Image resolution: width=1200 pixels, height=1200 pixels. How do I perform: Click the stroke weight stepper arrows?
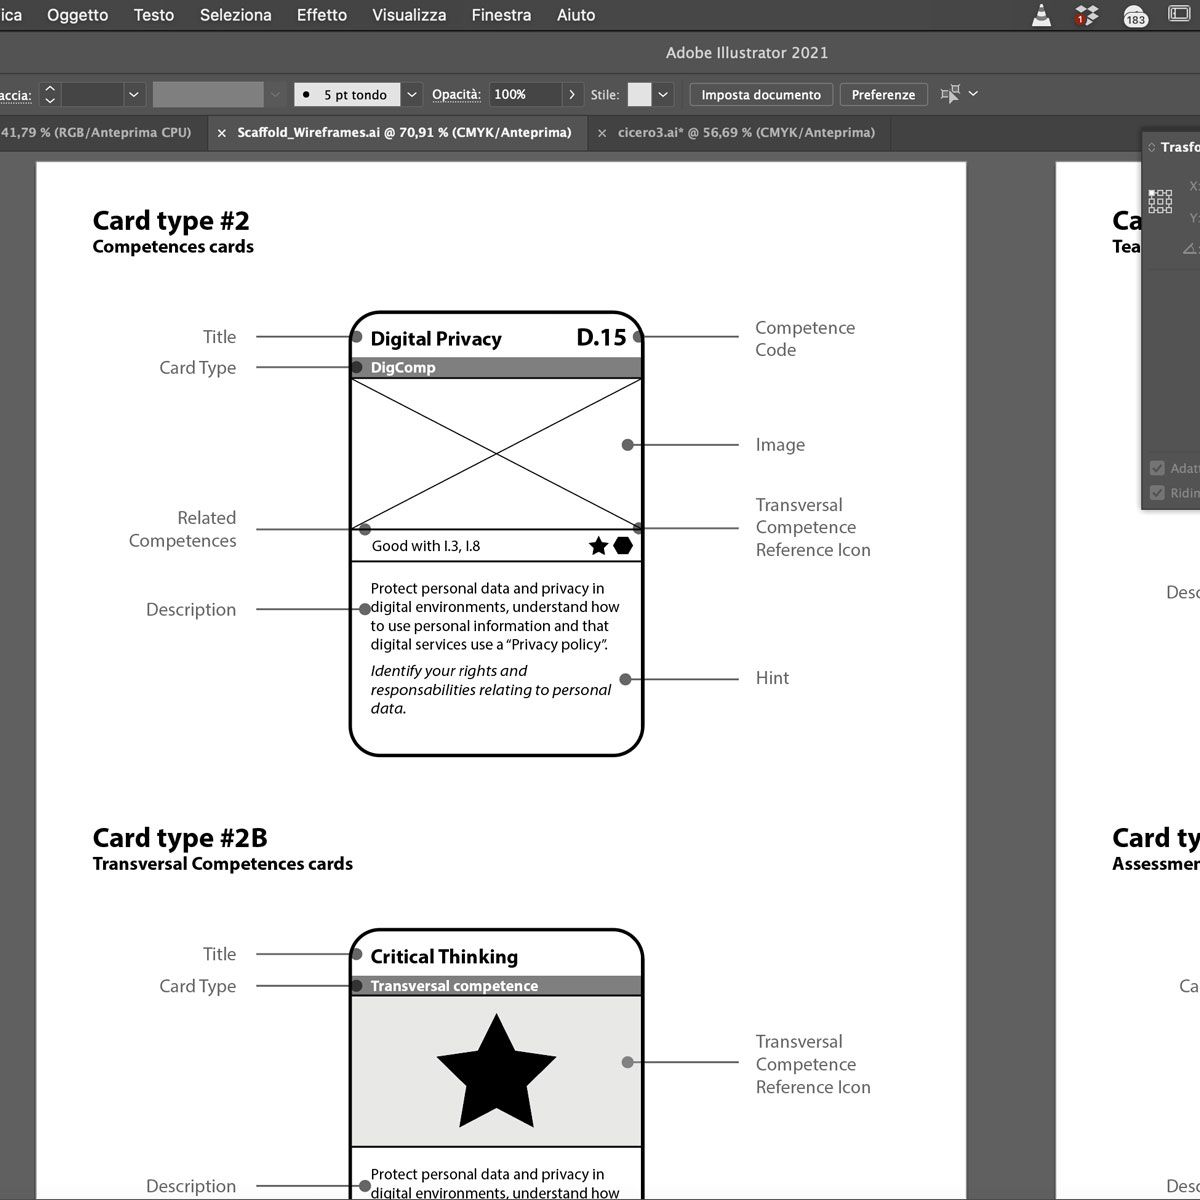point(50,95)
